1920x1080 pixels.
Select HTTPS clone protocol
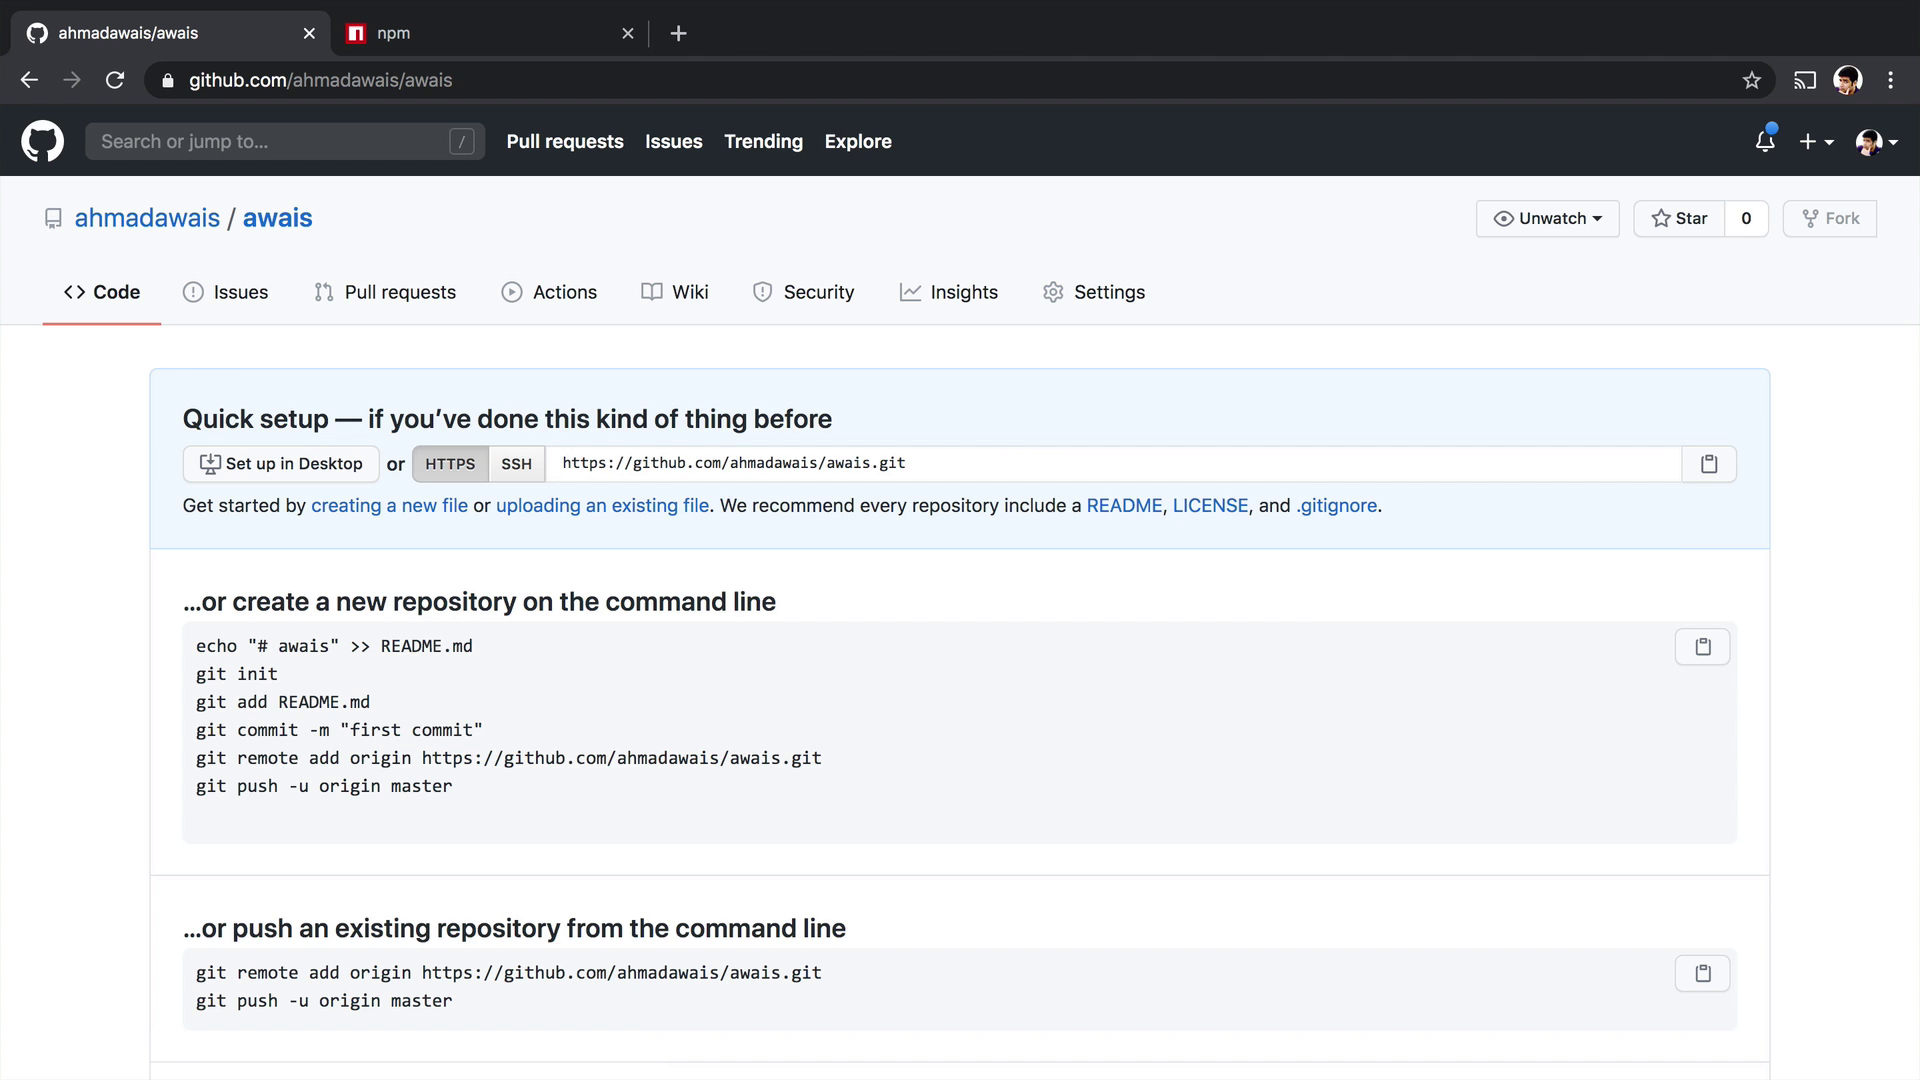coord(450,464)
